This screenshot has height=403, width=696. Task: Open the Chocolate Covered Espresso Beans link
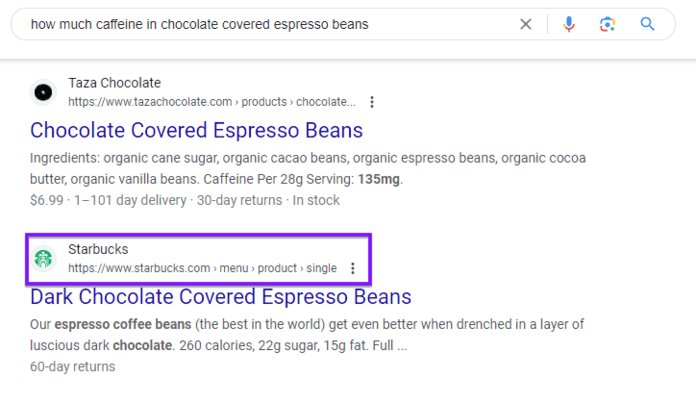[x=197, y=130]
